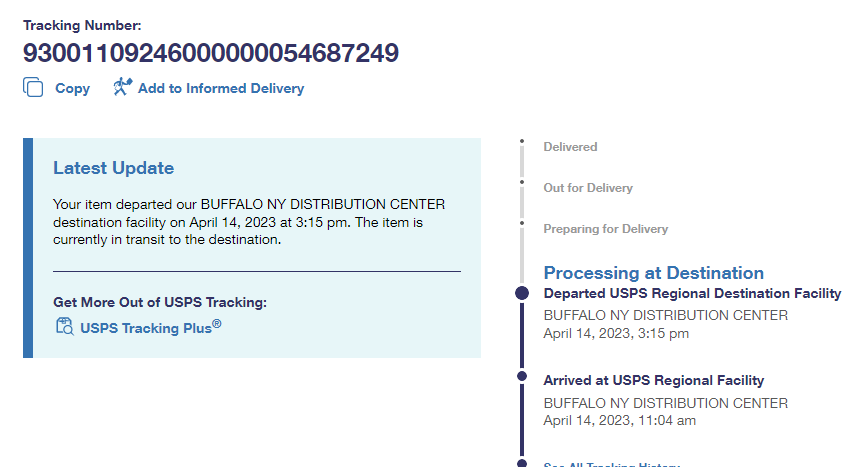Click the Latest Update message paragraph

[x=249, y=222]
